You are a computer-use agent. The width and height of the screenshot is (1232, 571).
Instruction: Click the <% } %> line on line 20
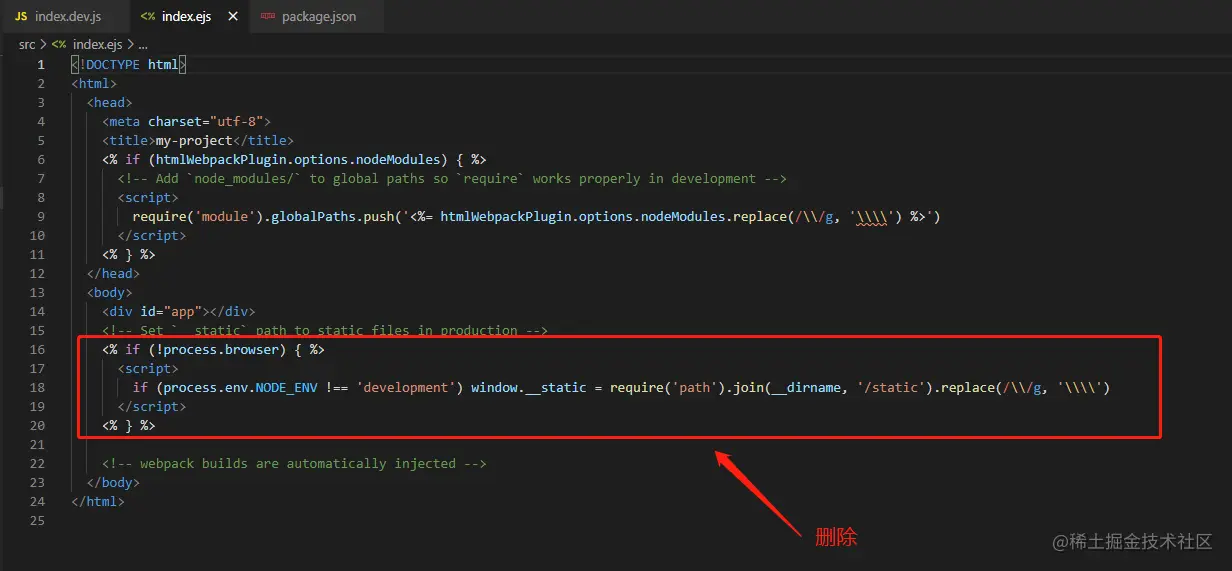(x=128, y=426)
